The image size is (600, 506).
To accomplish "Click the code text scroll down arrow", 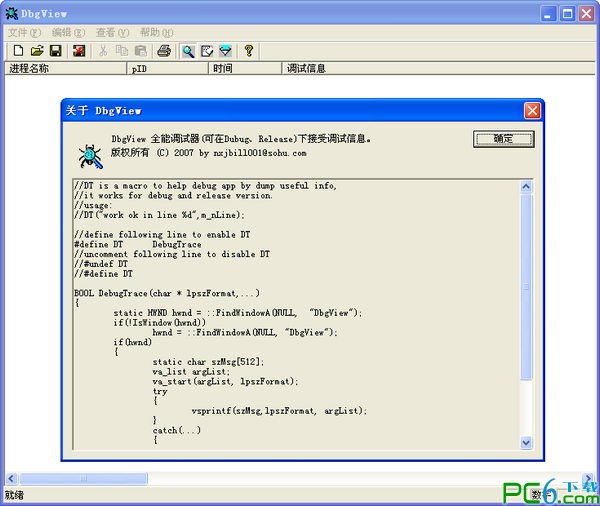I will tap(526, 442).
